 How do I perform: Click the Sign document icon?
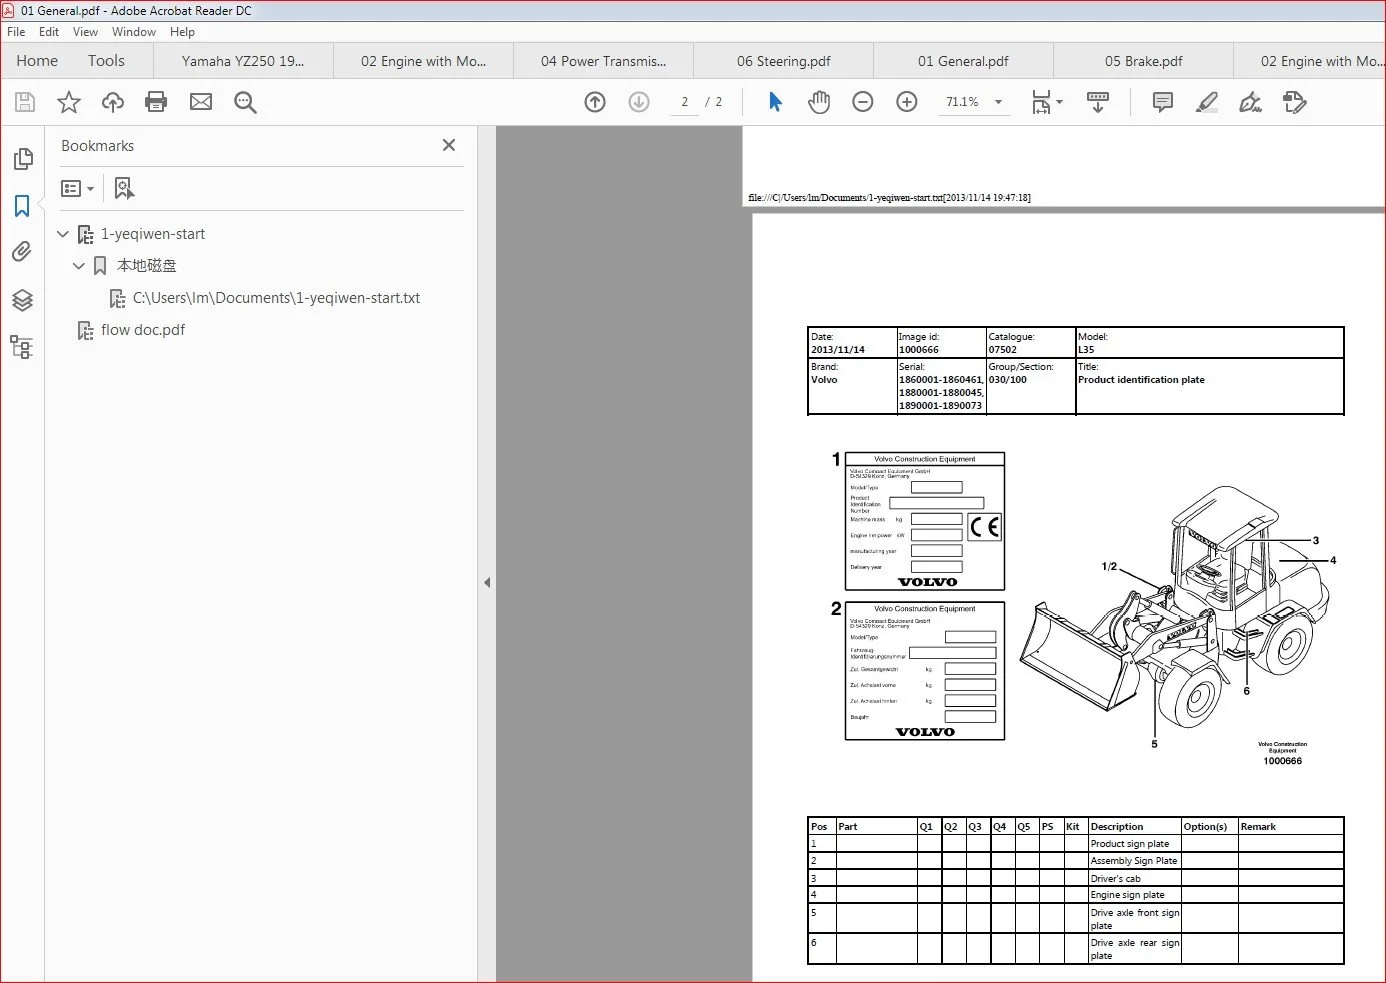pos(1250,102)
